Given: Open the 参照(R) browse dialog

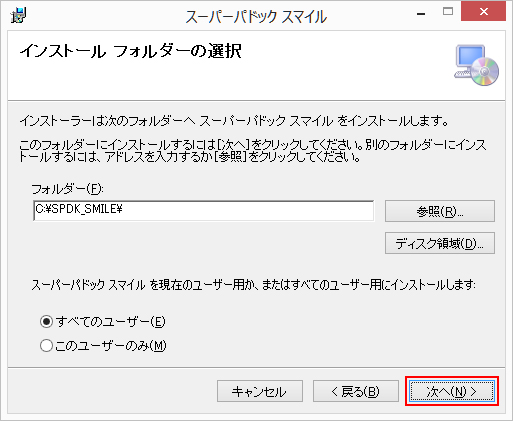Looking at the screenshot, I should pyautogui.click(x=440, y=211).
